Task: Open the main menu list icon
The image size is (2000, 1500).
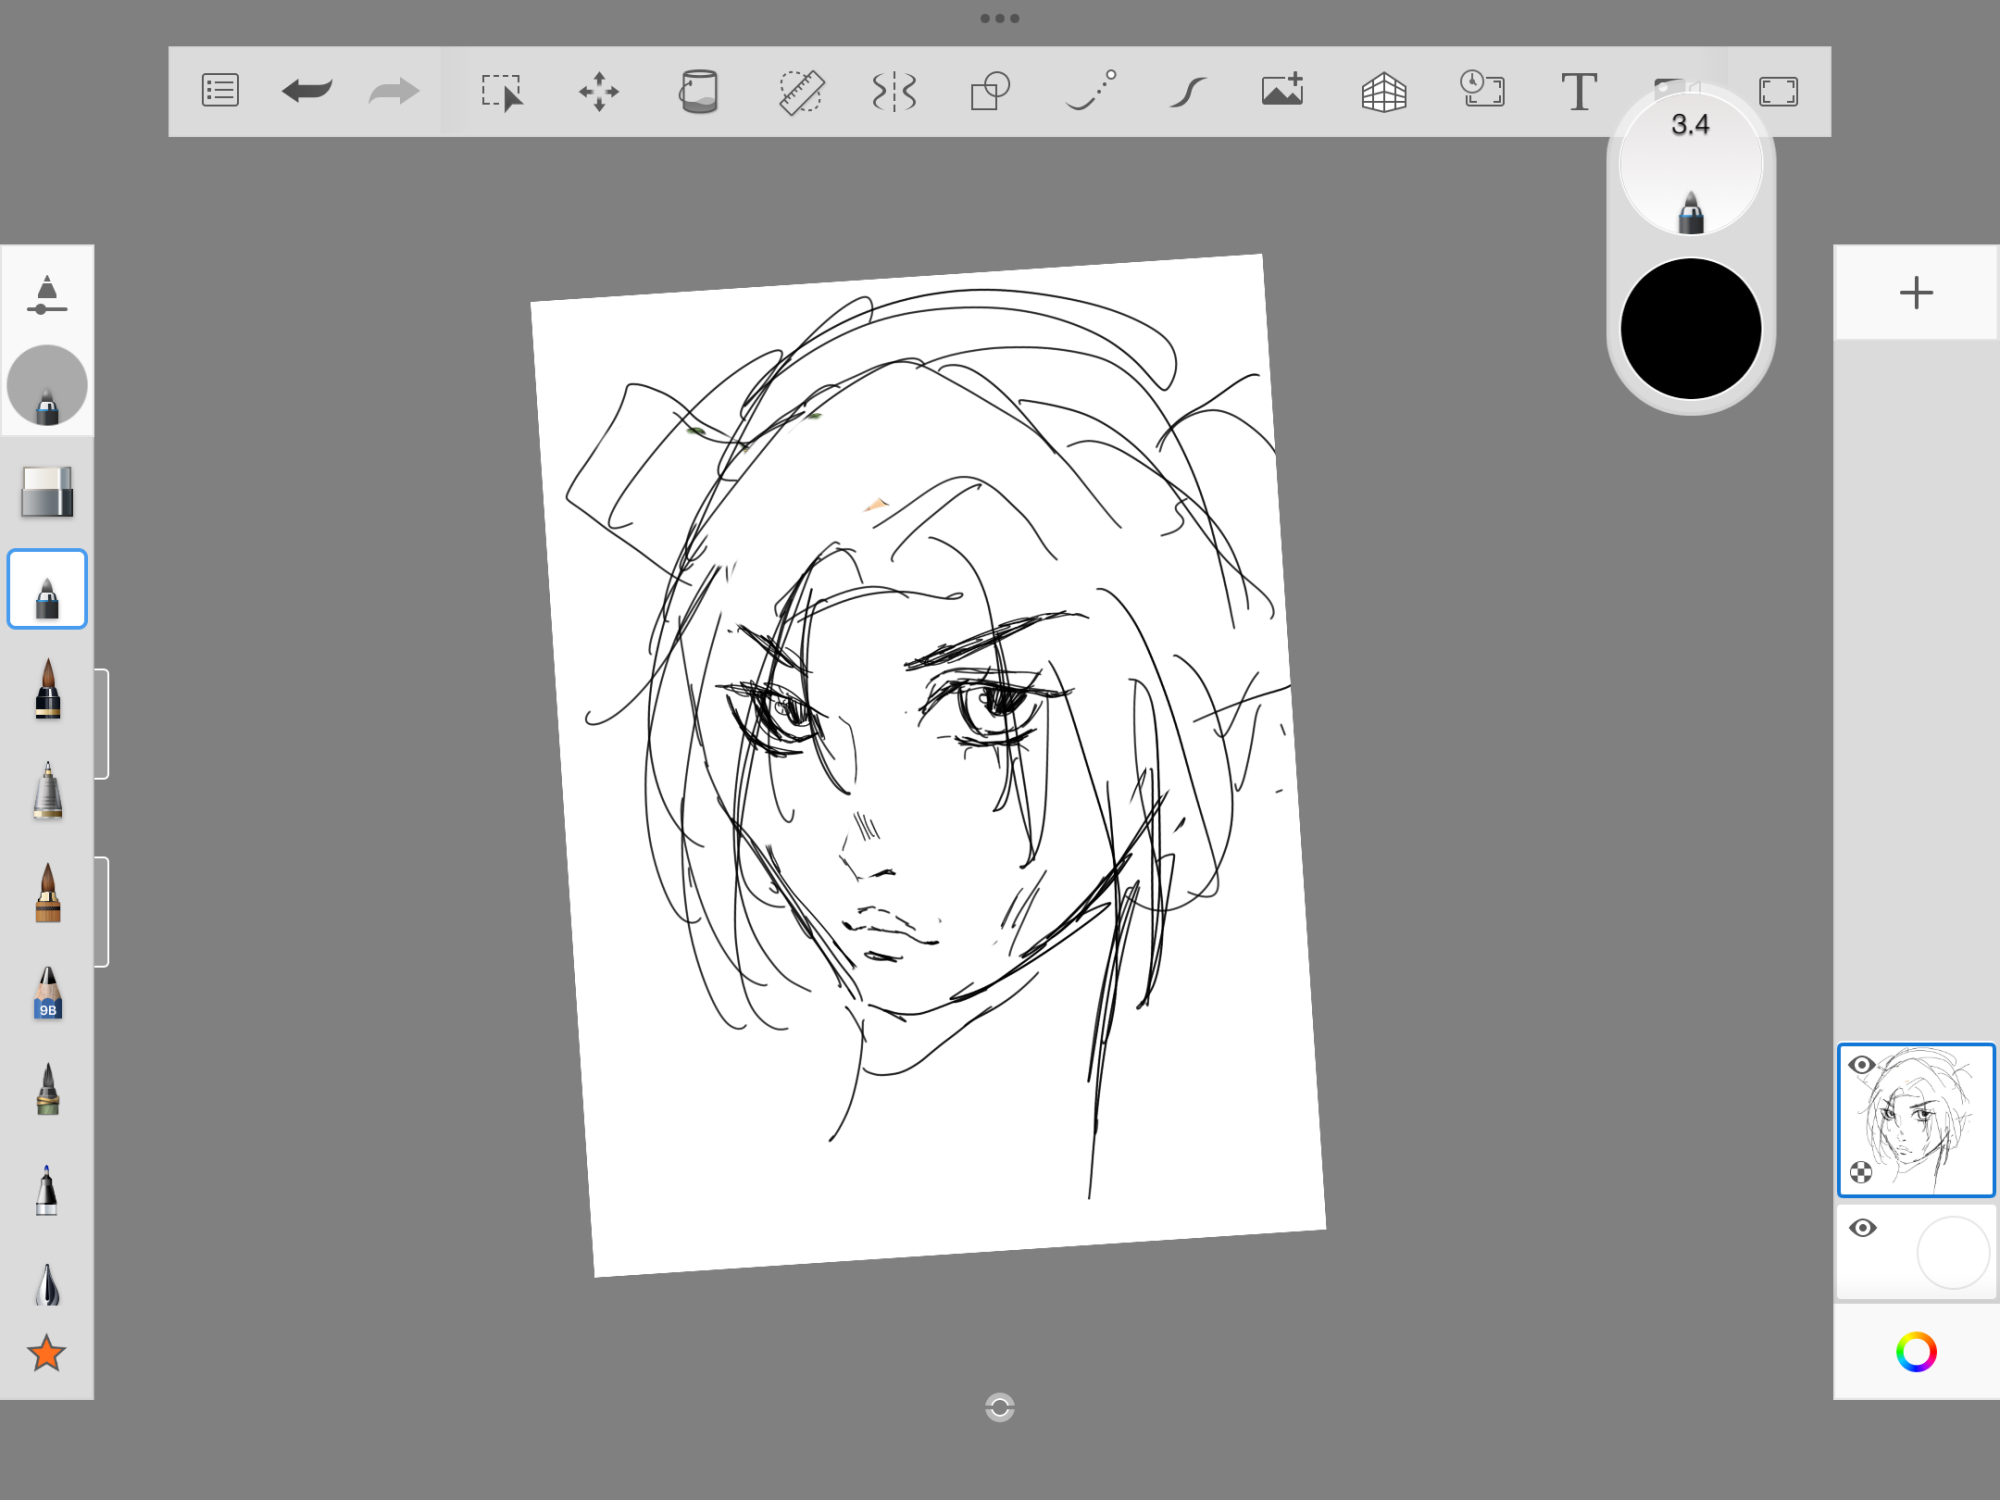Action: pos(220,91)
